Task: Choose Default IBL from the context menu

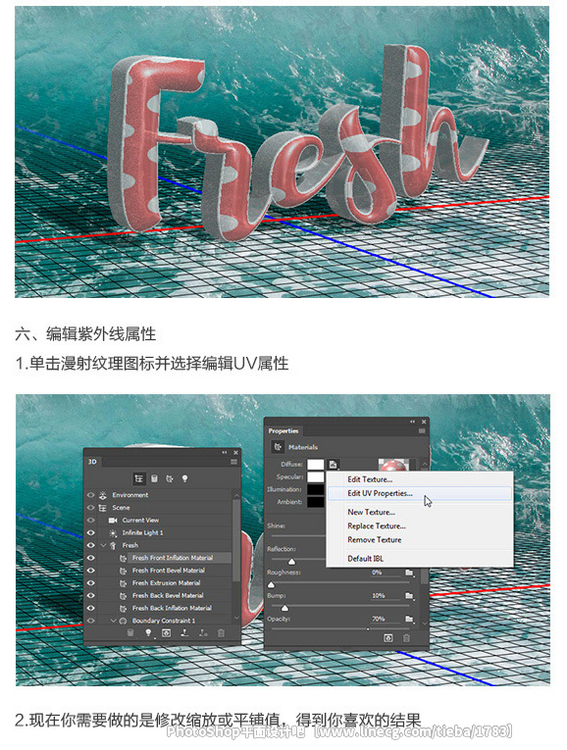Action: tap(366, 559)
